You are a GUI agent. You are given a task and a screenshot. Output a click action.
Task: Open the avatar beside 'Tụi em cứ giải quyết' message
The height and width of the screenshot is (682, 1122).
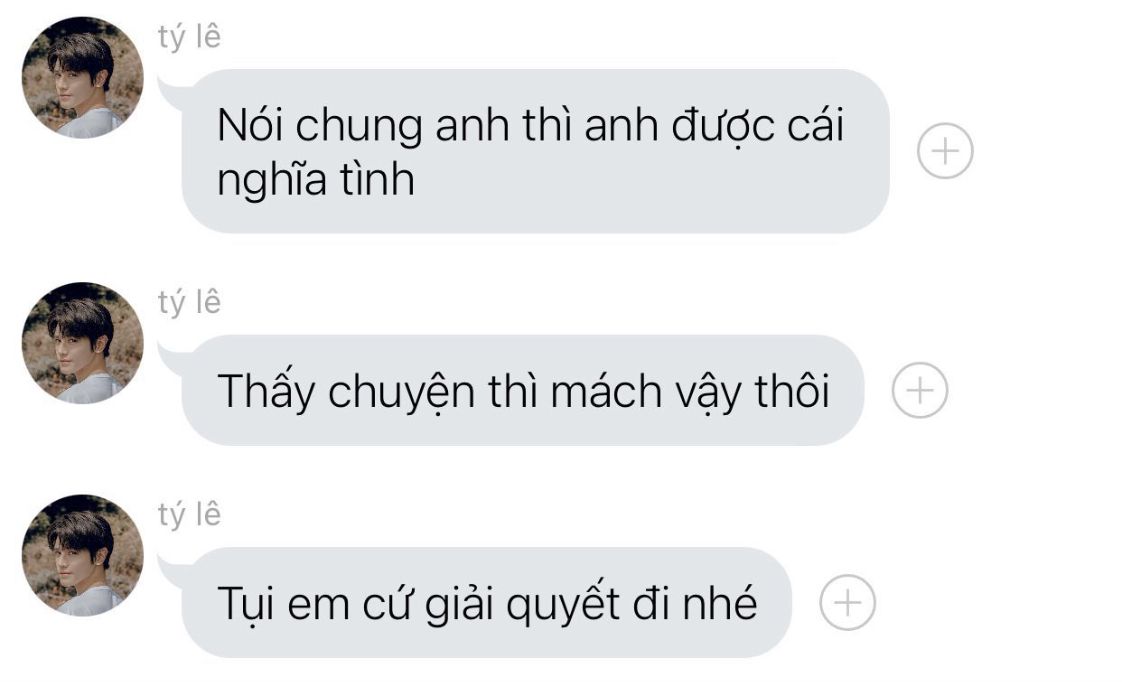(x=83, y=555)
